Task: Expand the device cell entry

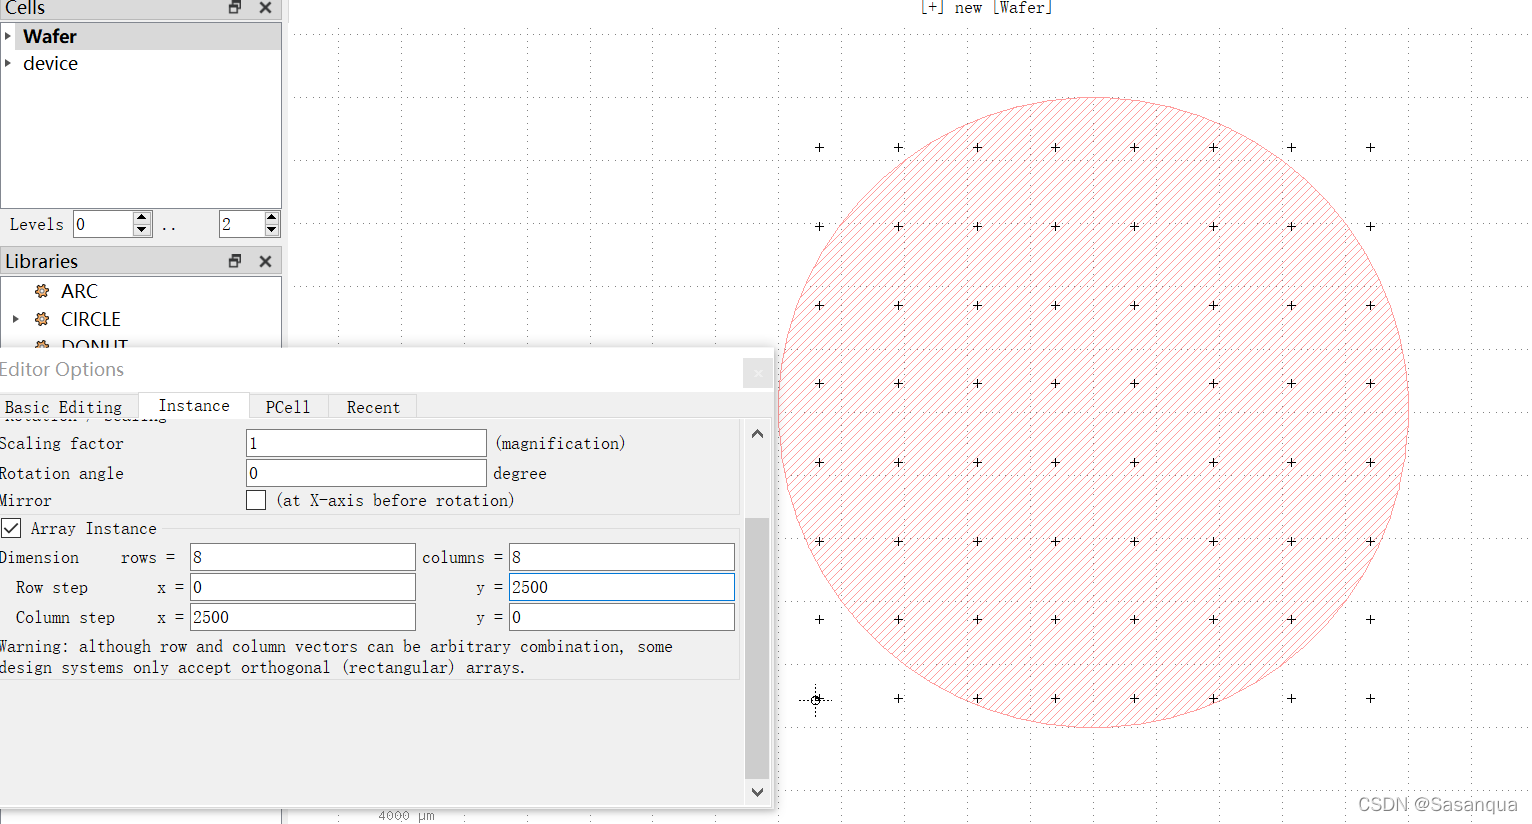Action: click(8, 63)
